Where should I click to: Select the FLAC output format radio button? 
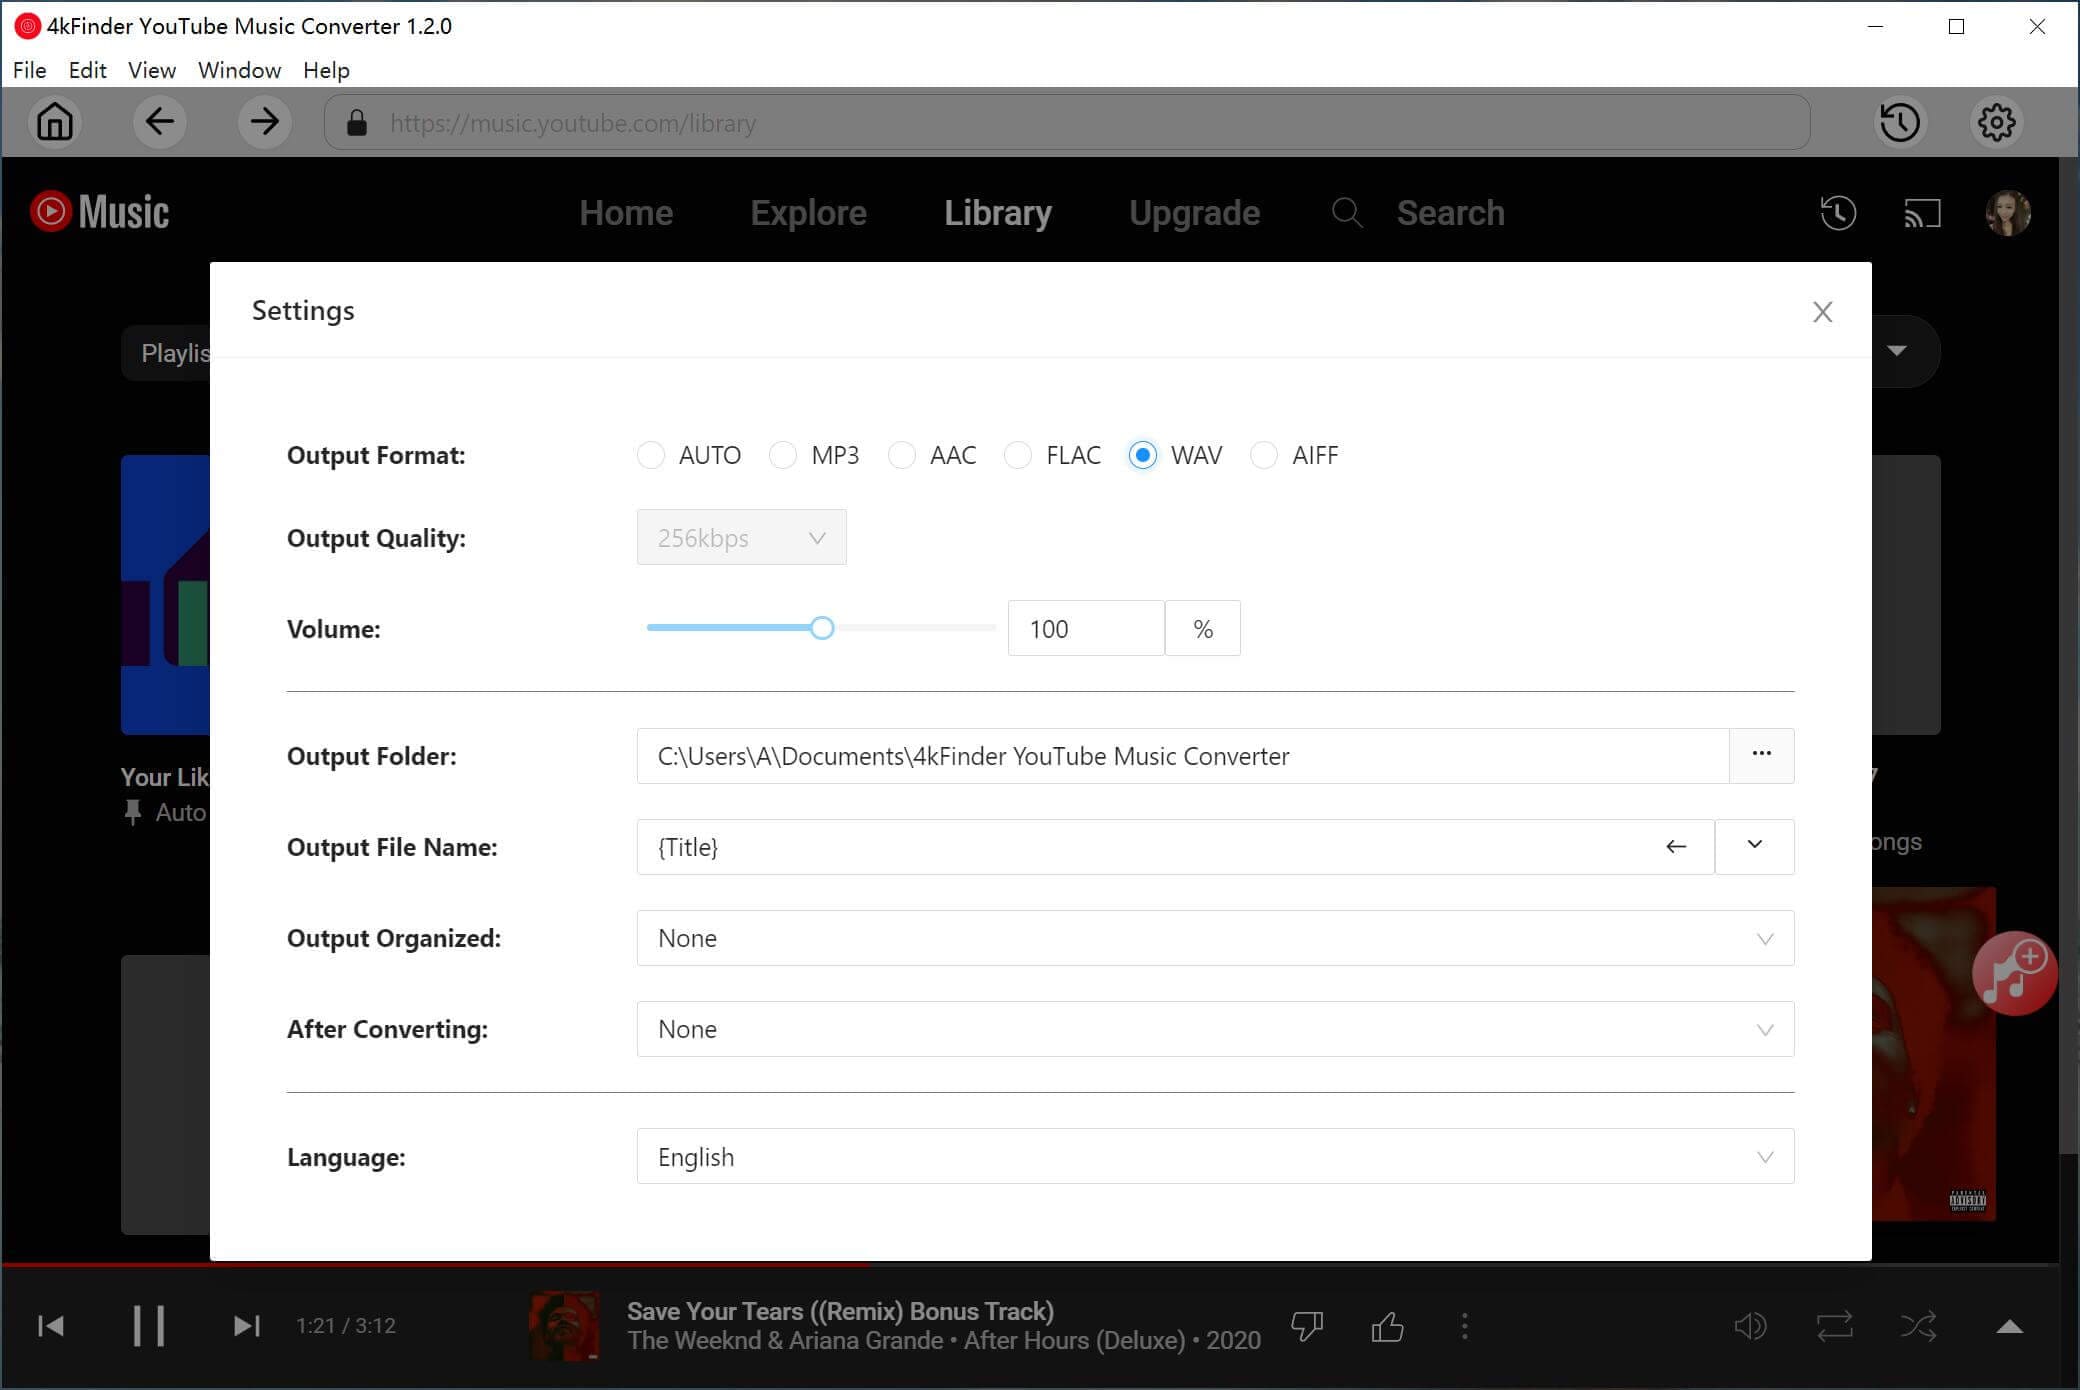tap(1019, 455)
